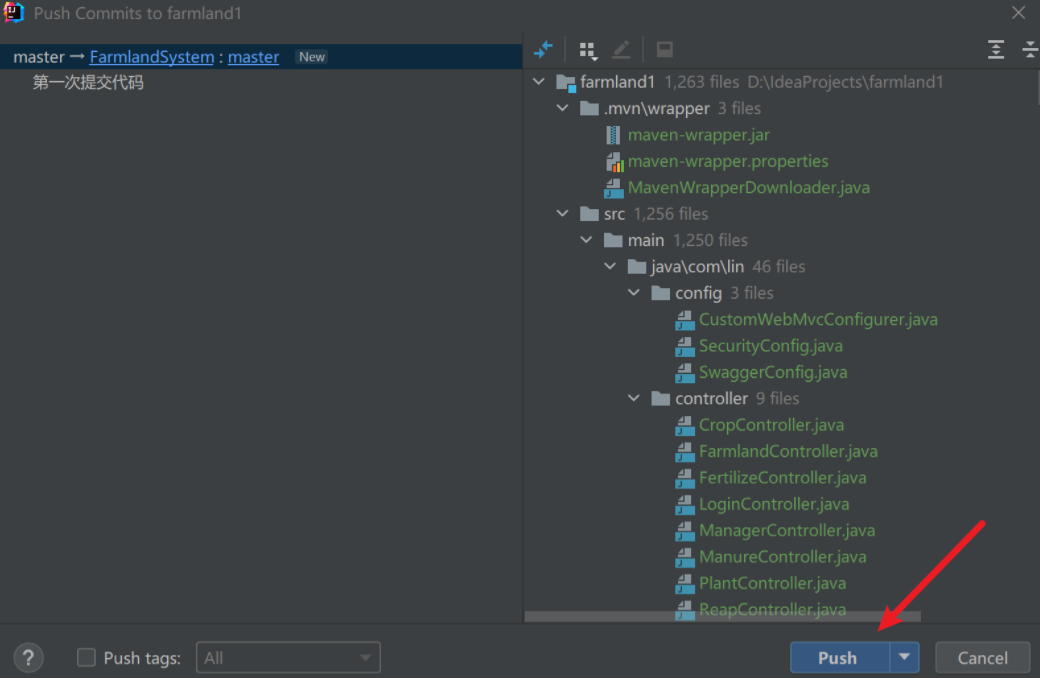Close the Push Commits dialog
1040x678 pixels.
pyautogui.click(x=1018, y=13)
